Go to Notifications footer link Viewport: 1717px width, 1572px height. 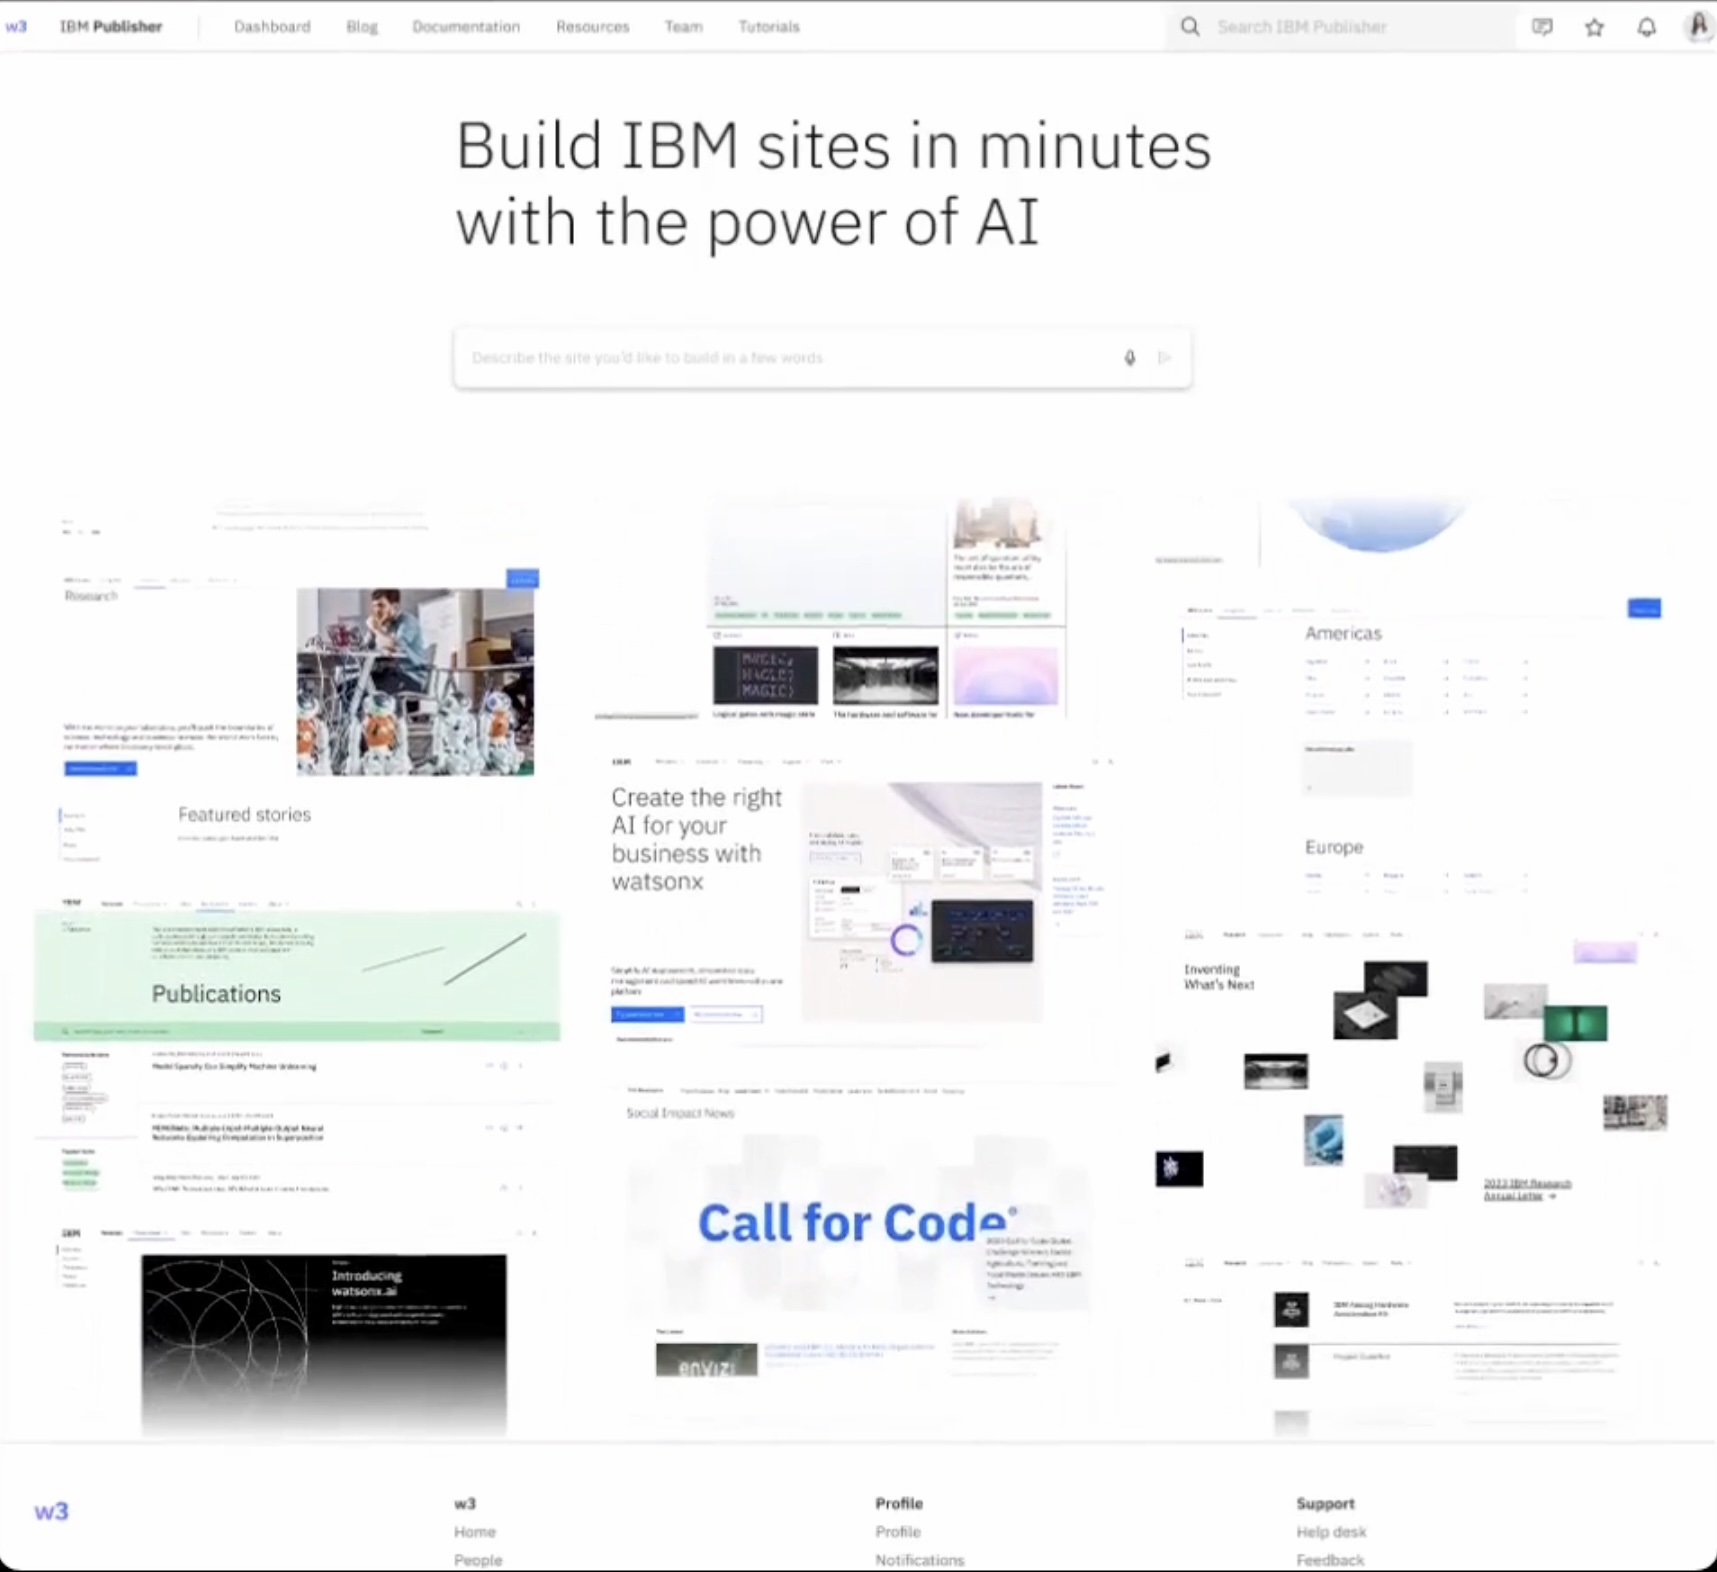tap(920, 1560)
